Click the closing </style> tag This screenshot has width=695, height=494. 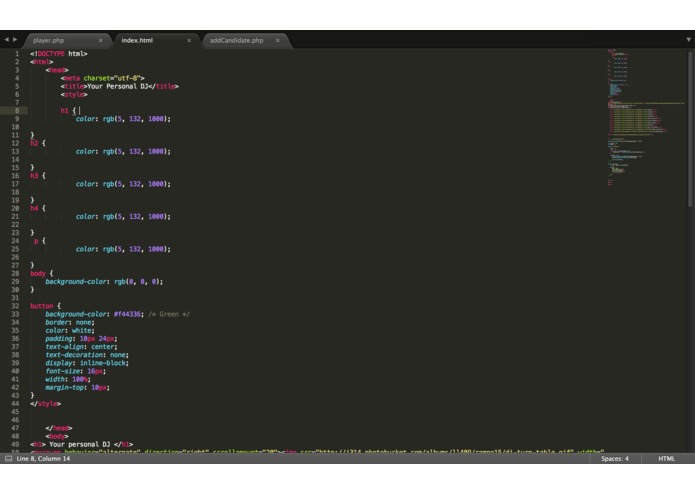(x=46, y=404)
